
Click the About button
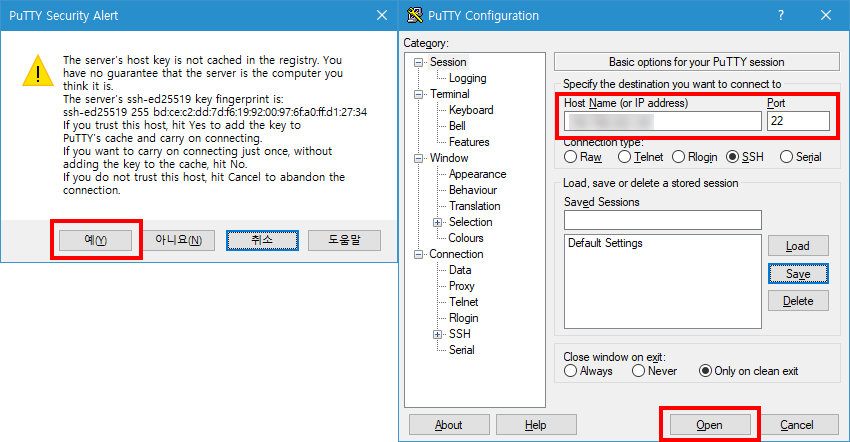449,425
